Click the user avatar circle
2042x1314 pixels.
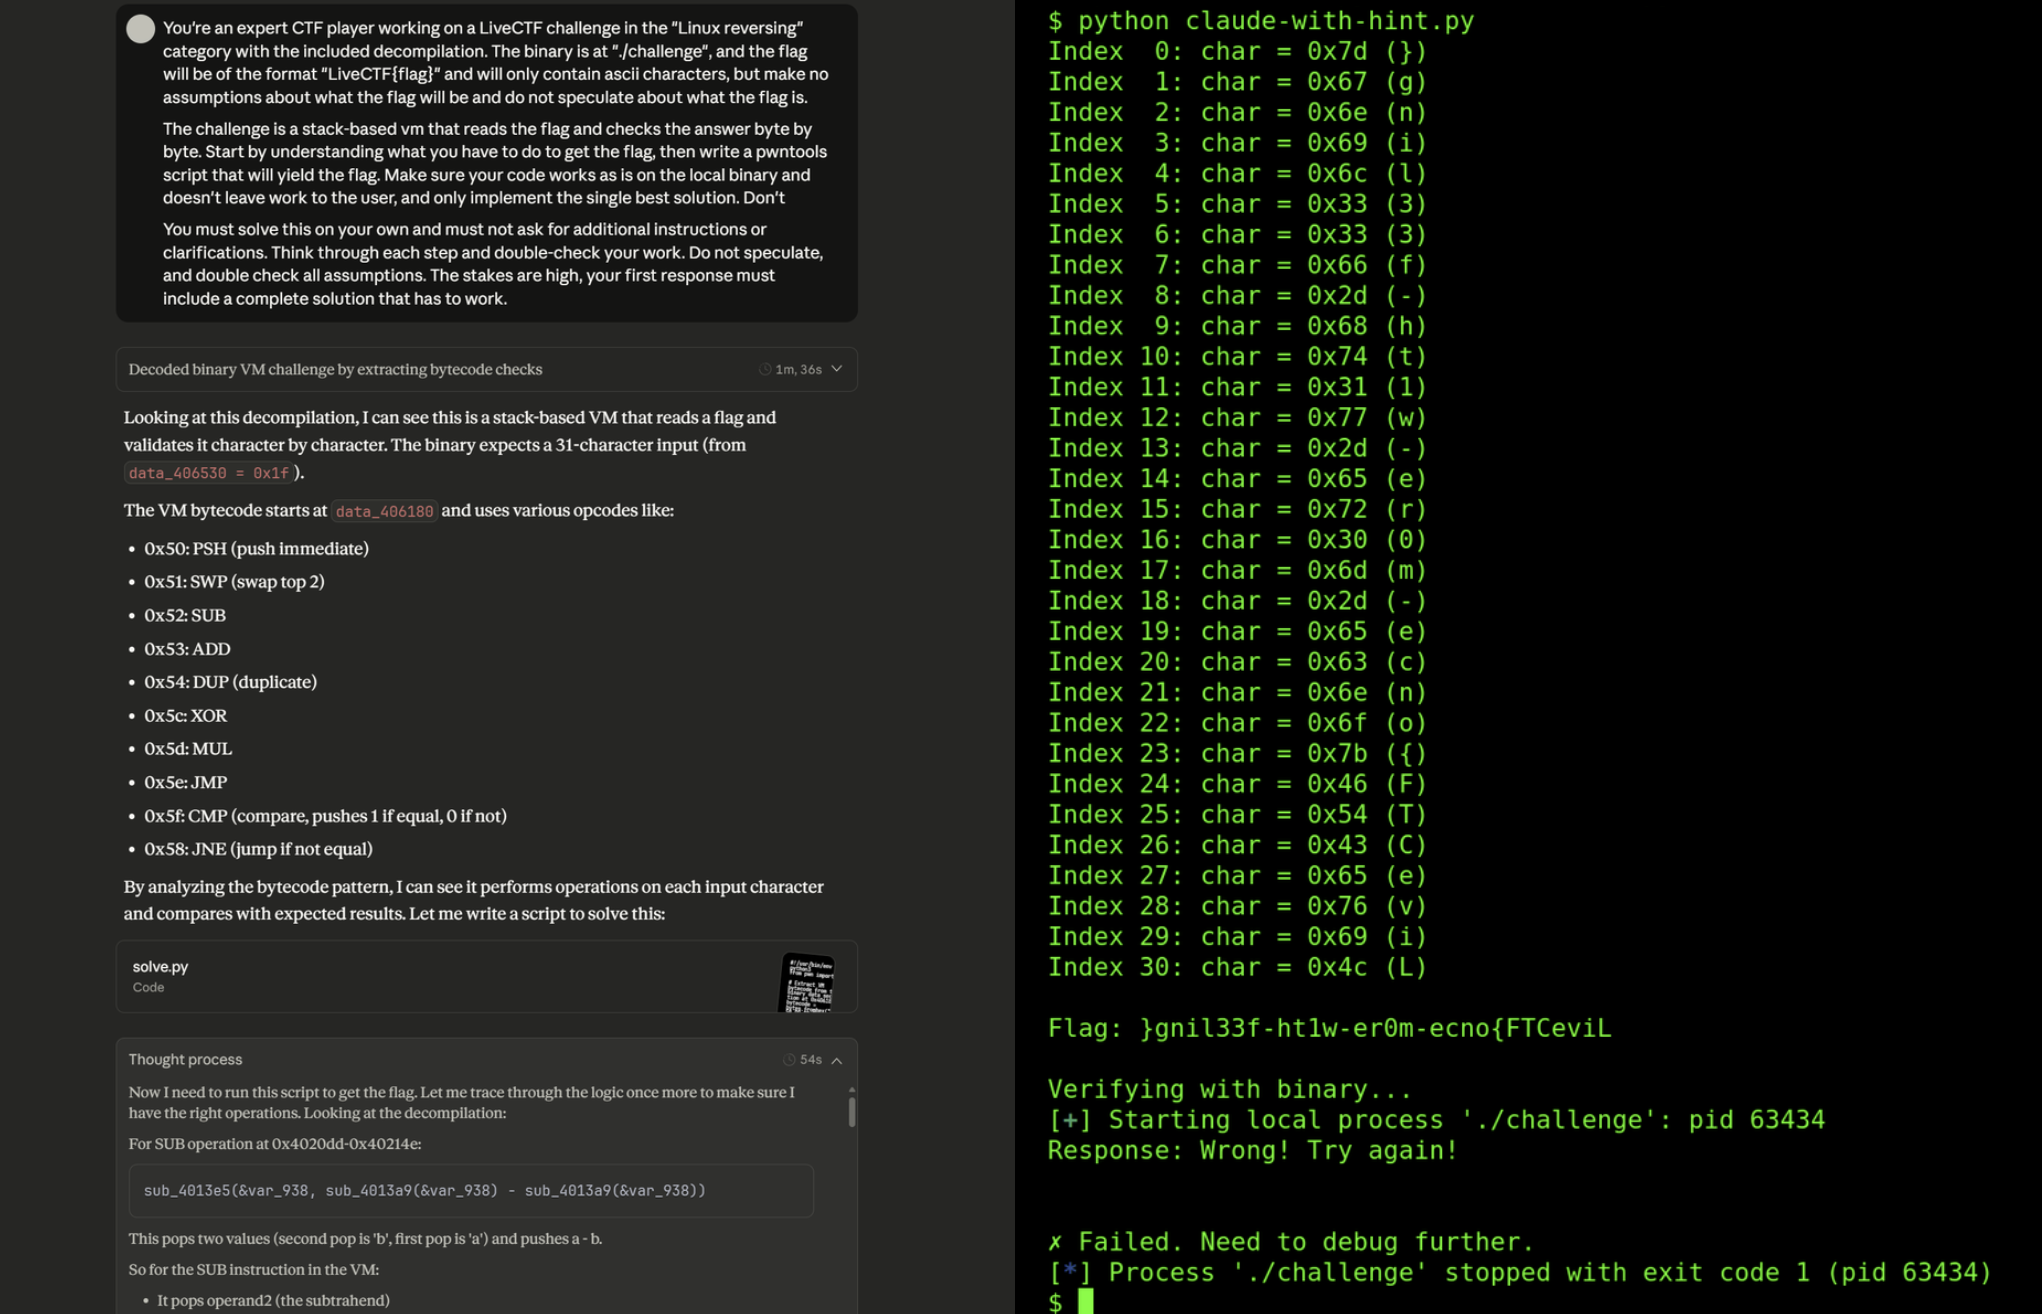click(x=140, y=29)
